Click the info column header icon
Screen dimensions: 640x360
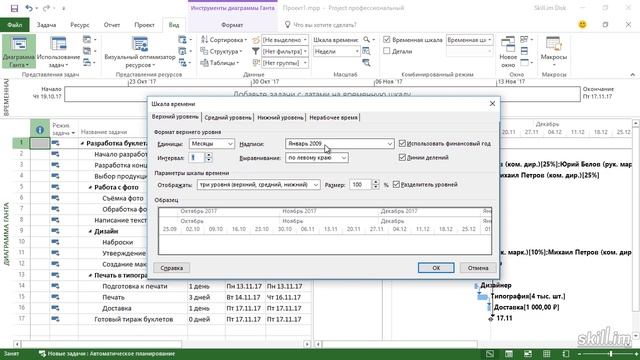(40, 130)
